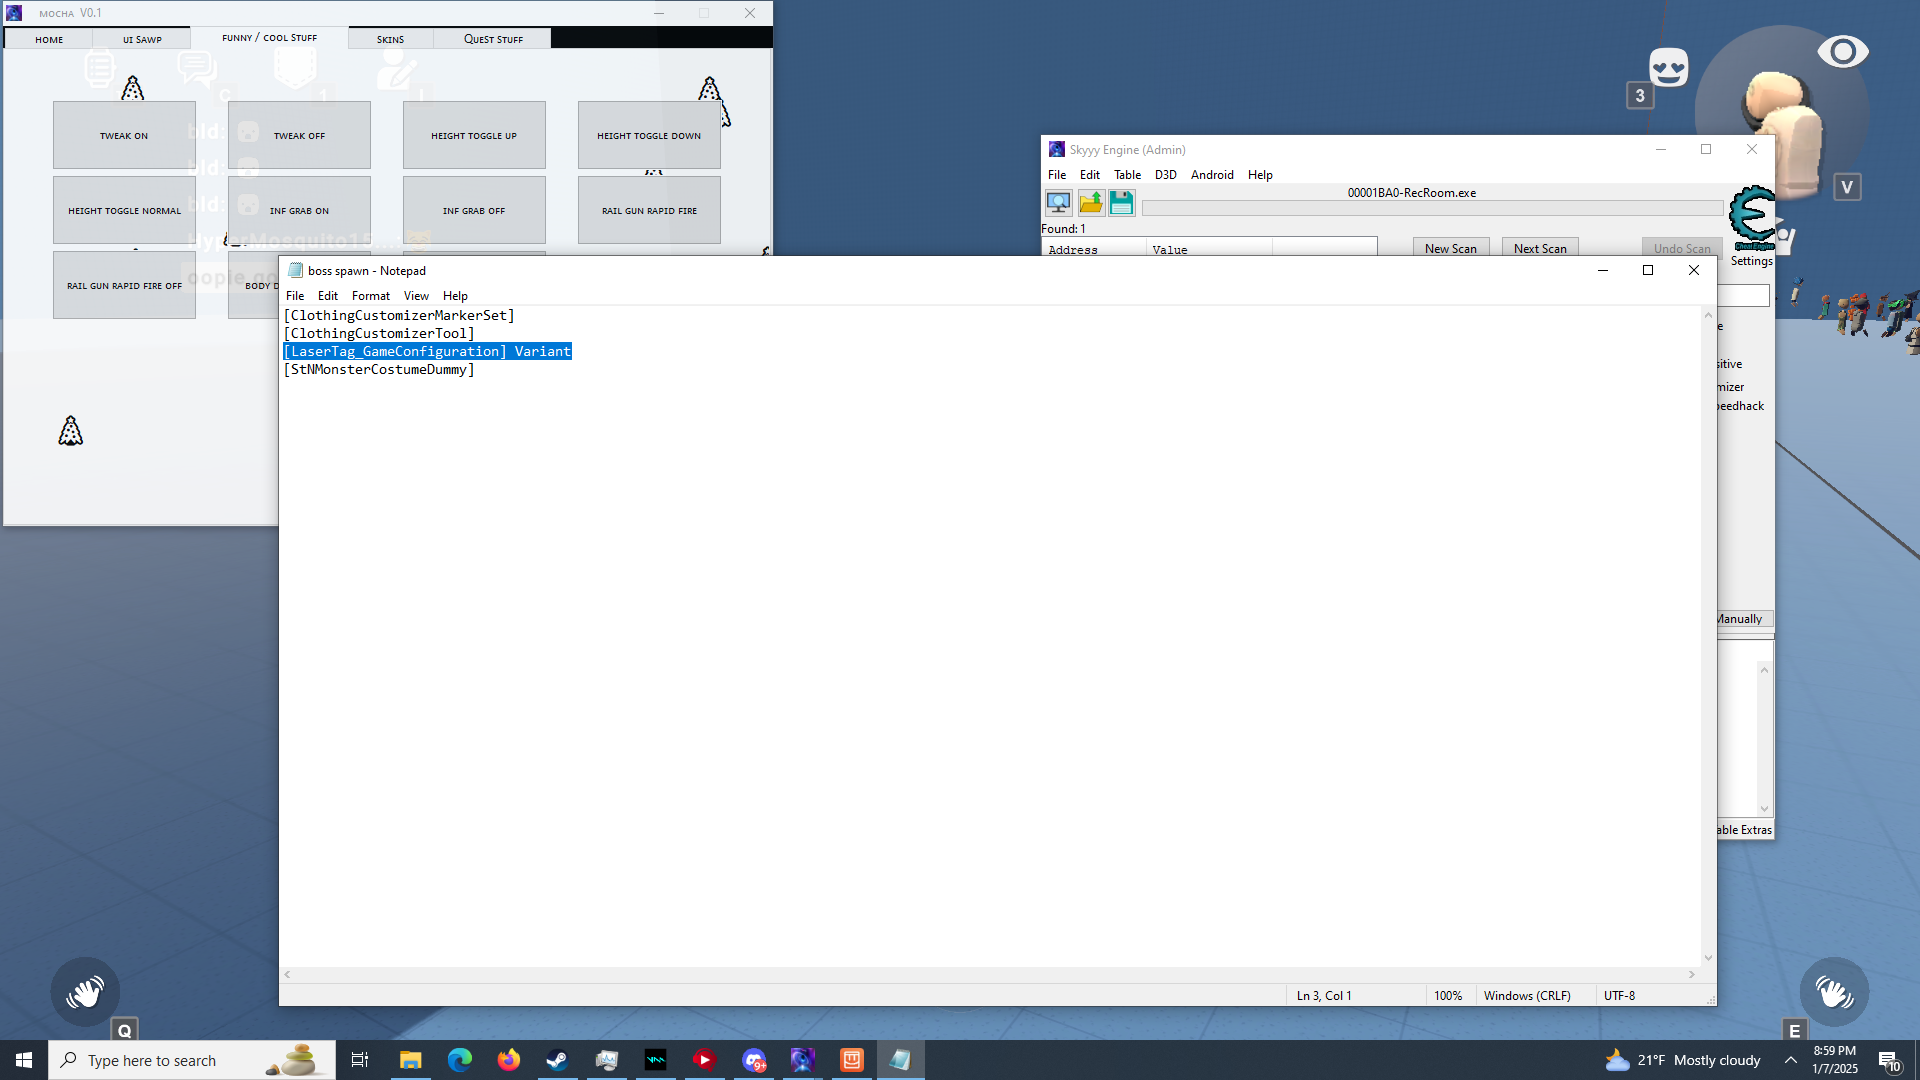Click the Microsoft Edge taskbar icon
The width and height of the screenshot is (1920, 1080).
(x=459, y=1060)
